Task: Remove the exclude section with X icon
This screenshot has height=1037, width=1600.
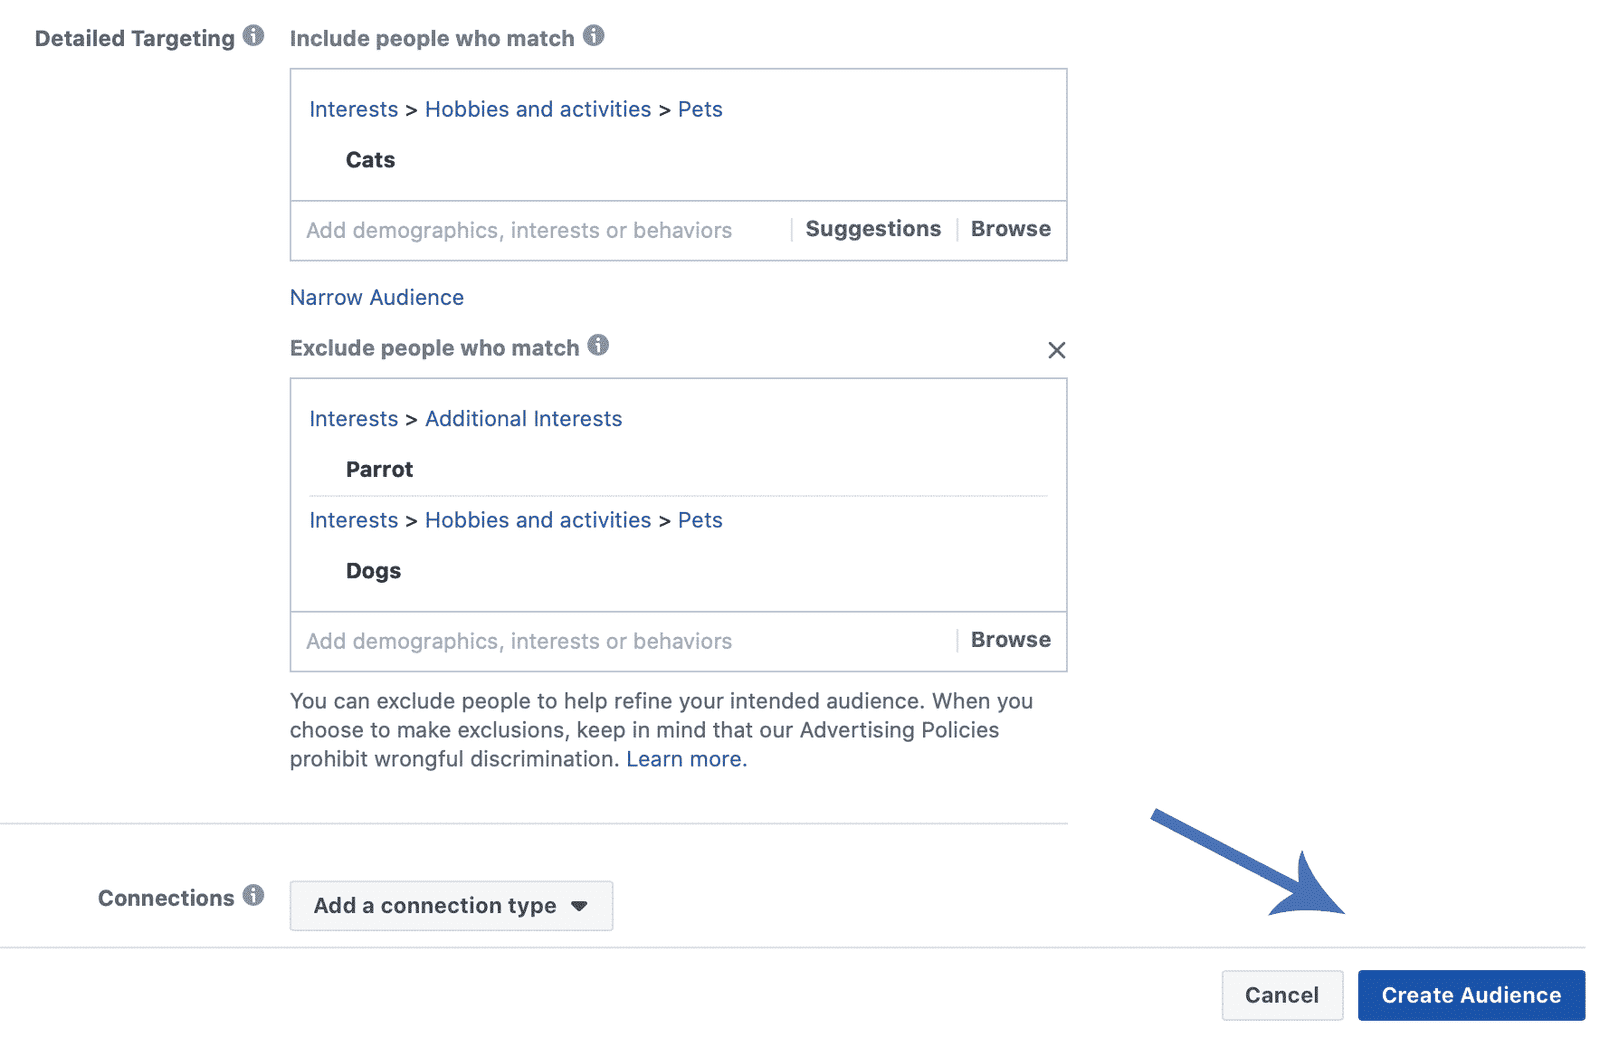Action: coord(1056,350)
